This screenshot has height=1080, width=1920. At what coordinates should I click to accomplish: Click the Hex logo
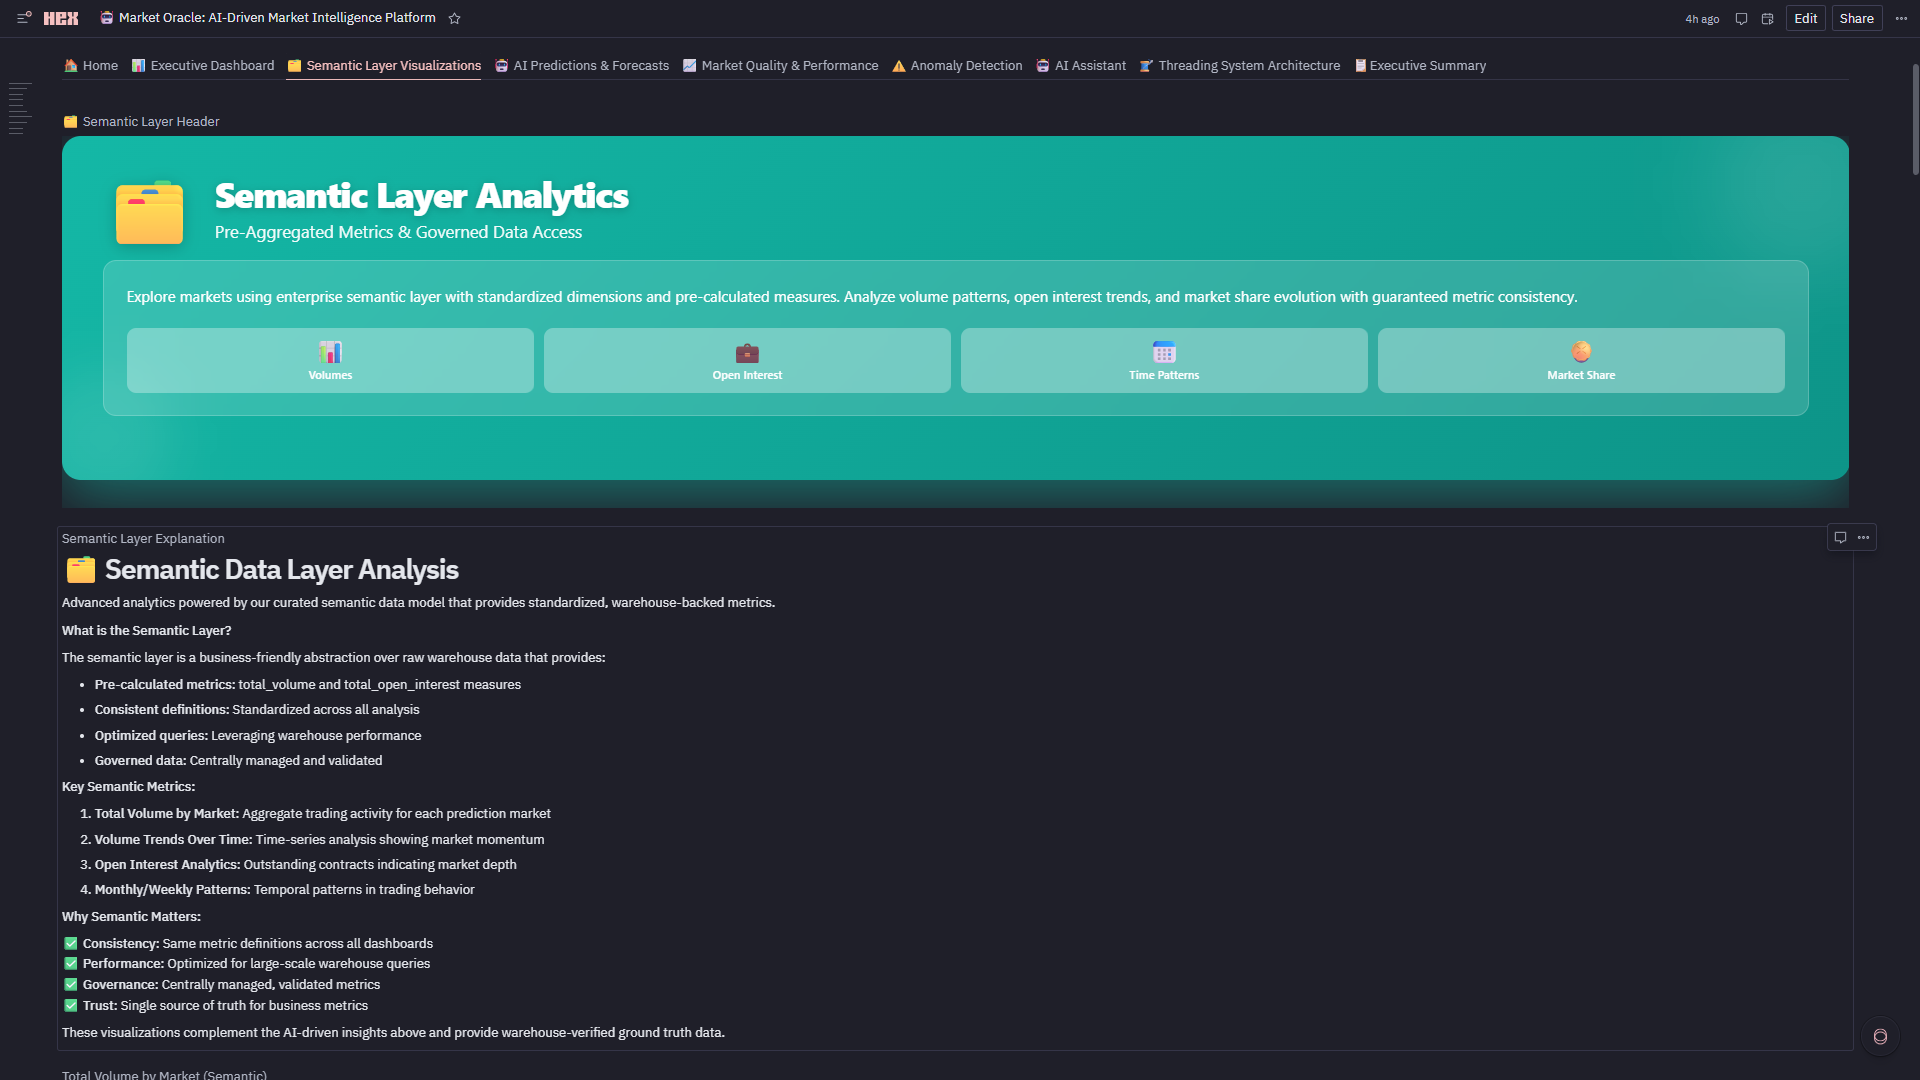click(x=61, y=18)
